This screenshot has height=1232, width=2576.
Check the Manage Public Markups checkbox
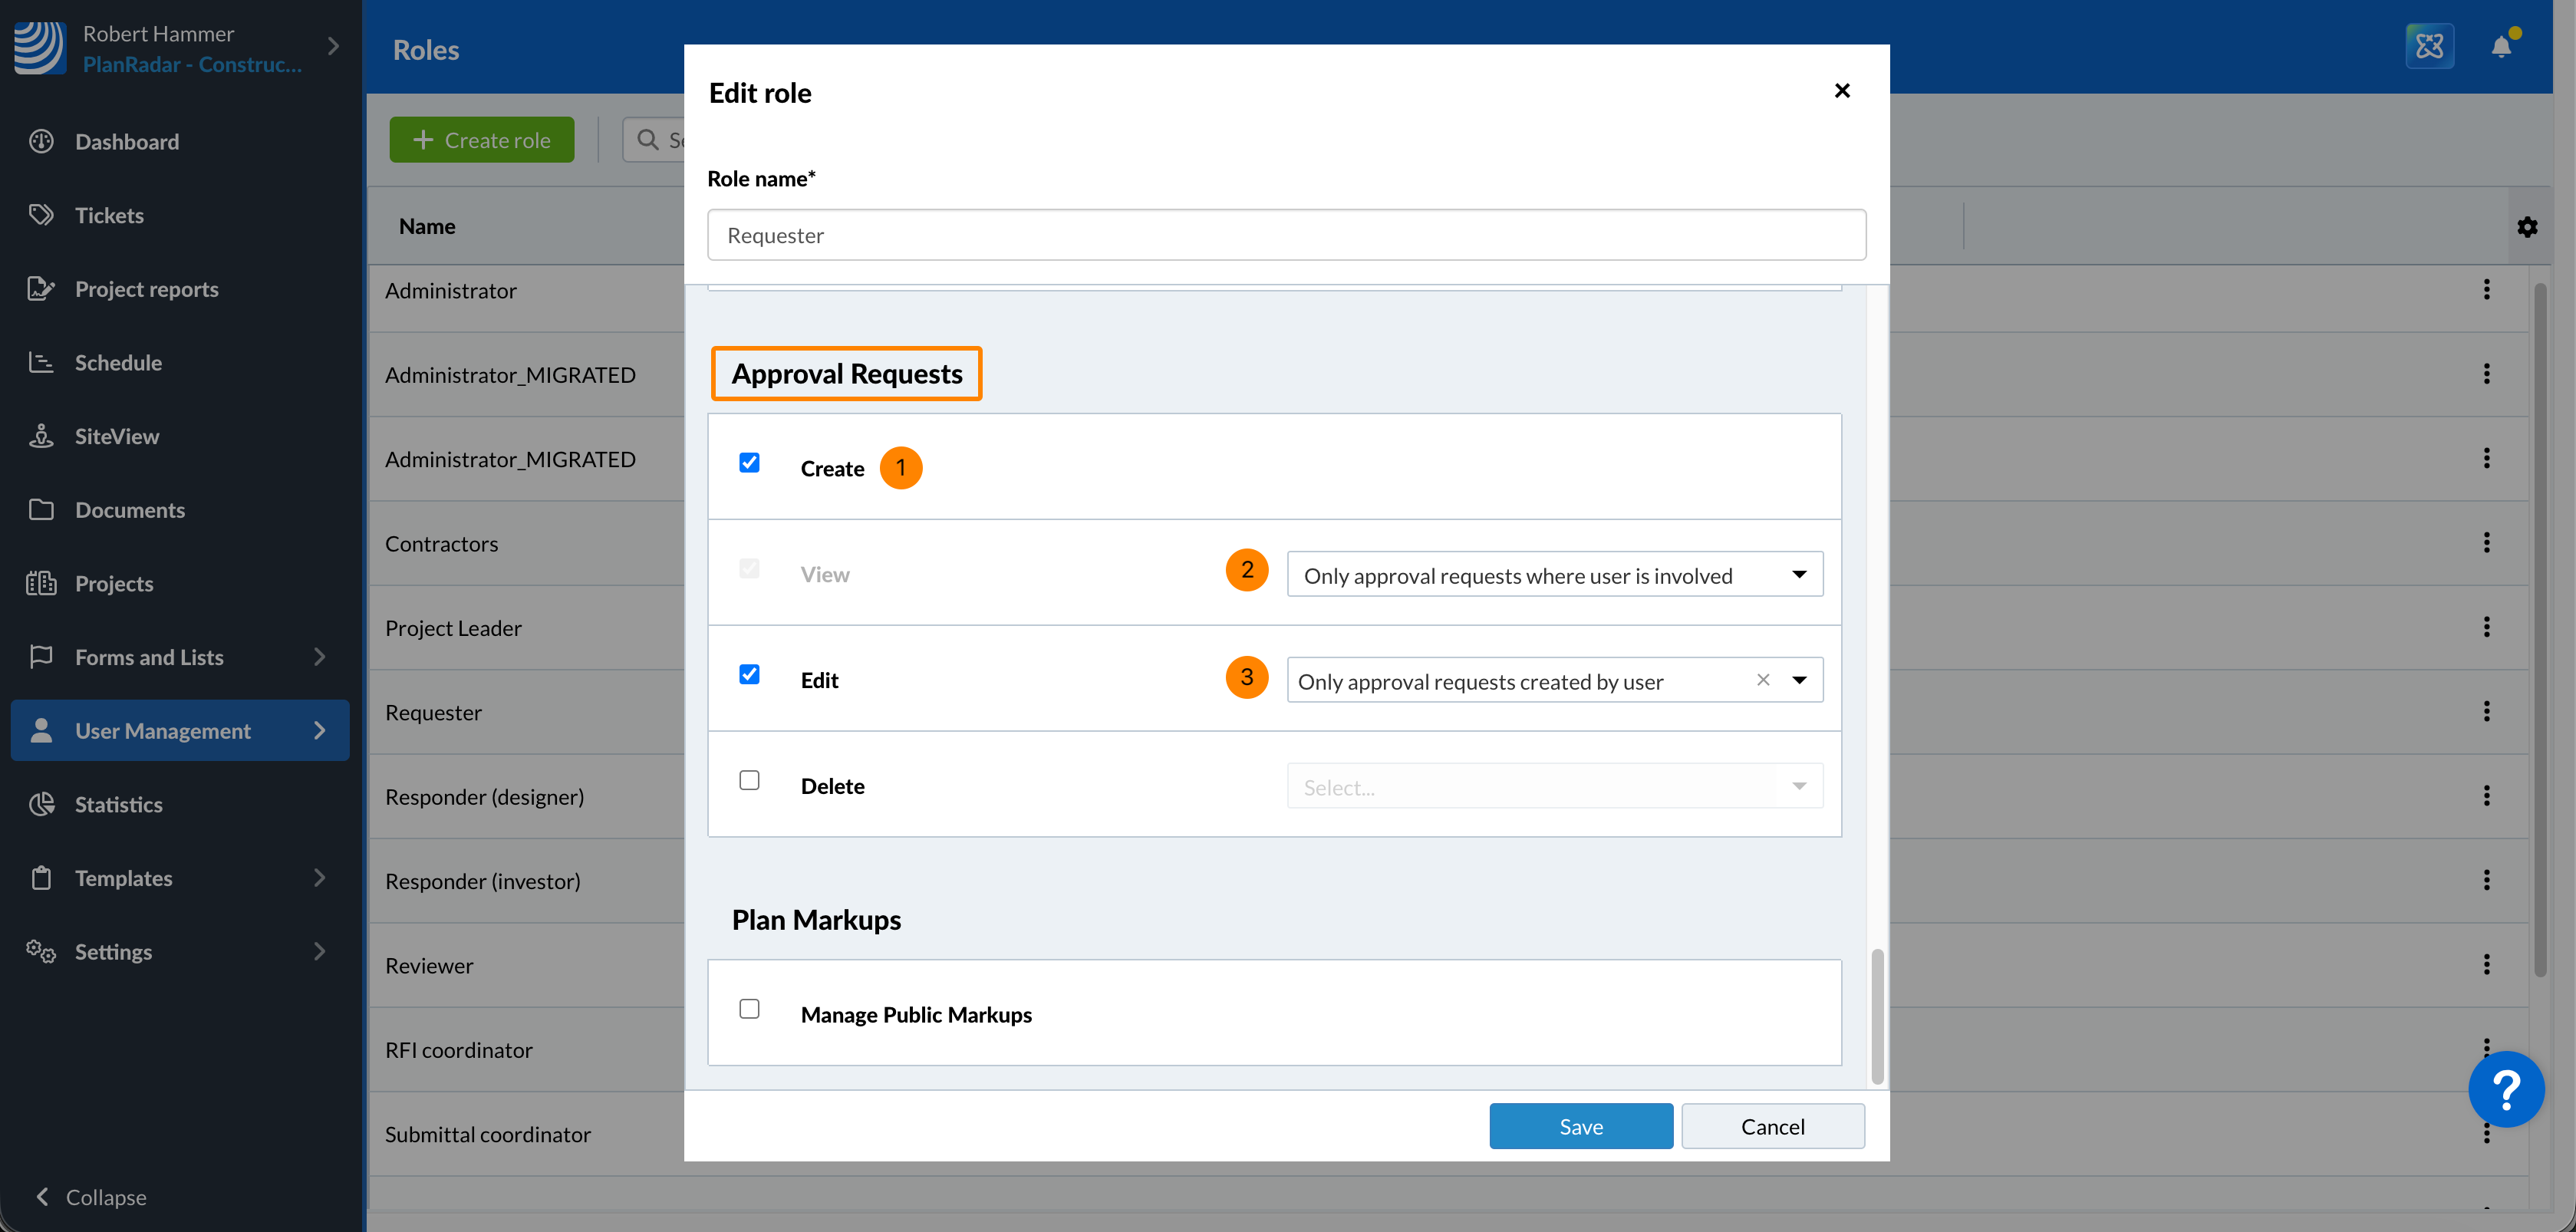749,1009
